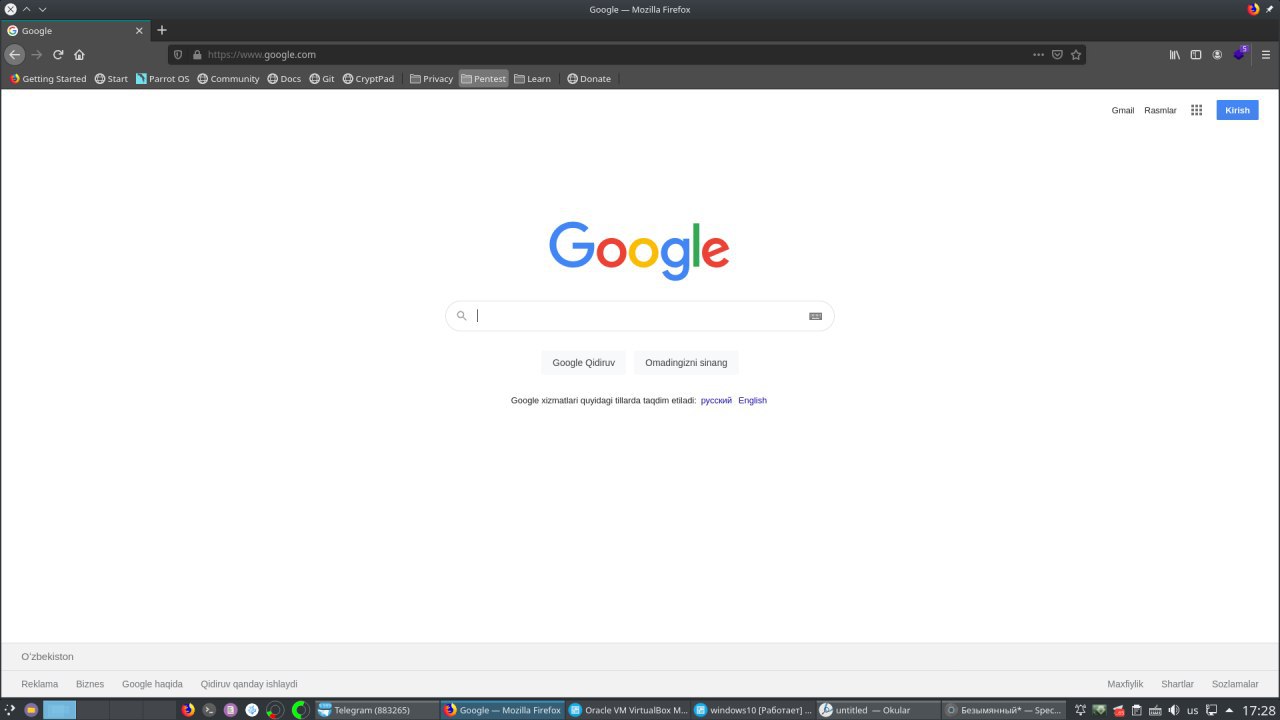This screenshot has width=1280, height=720.
Task: Open the Start bookmark
Action: (111, 79)
